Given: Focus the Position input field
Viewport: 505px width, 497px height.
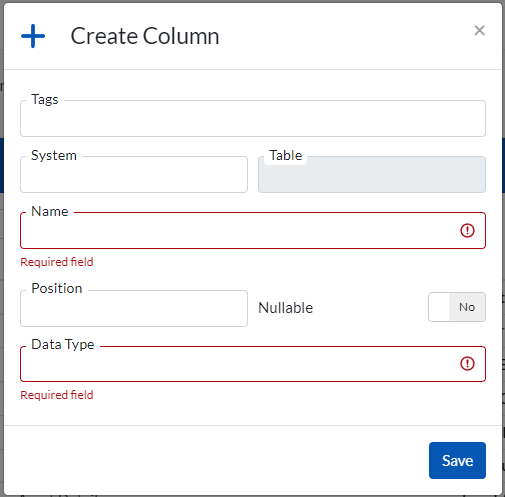Looking at the screenshot, I should click(134, 308).
